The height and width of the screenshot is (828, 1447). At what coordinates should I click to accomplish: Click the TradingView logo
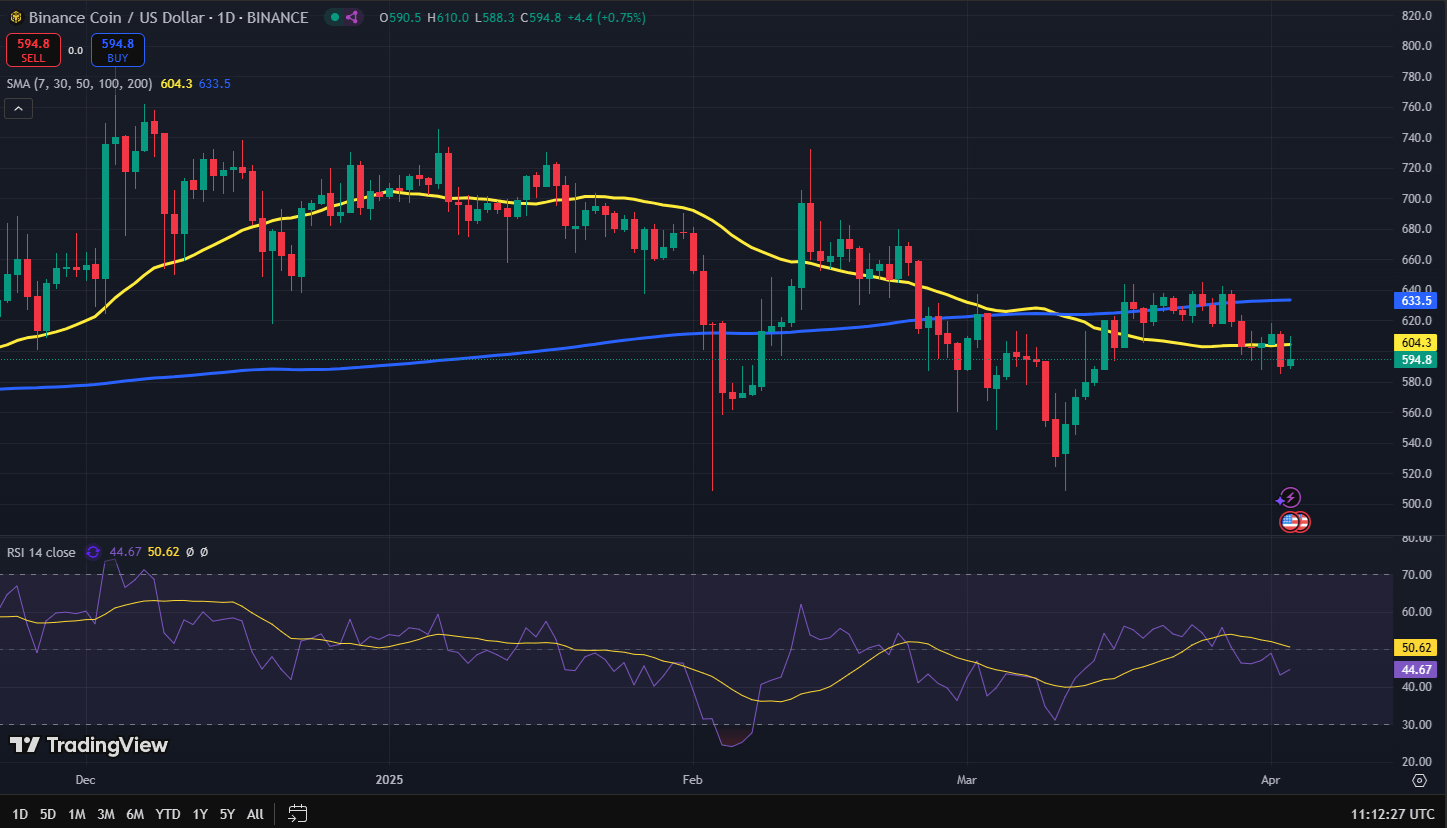[x=89, y=745]
